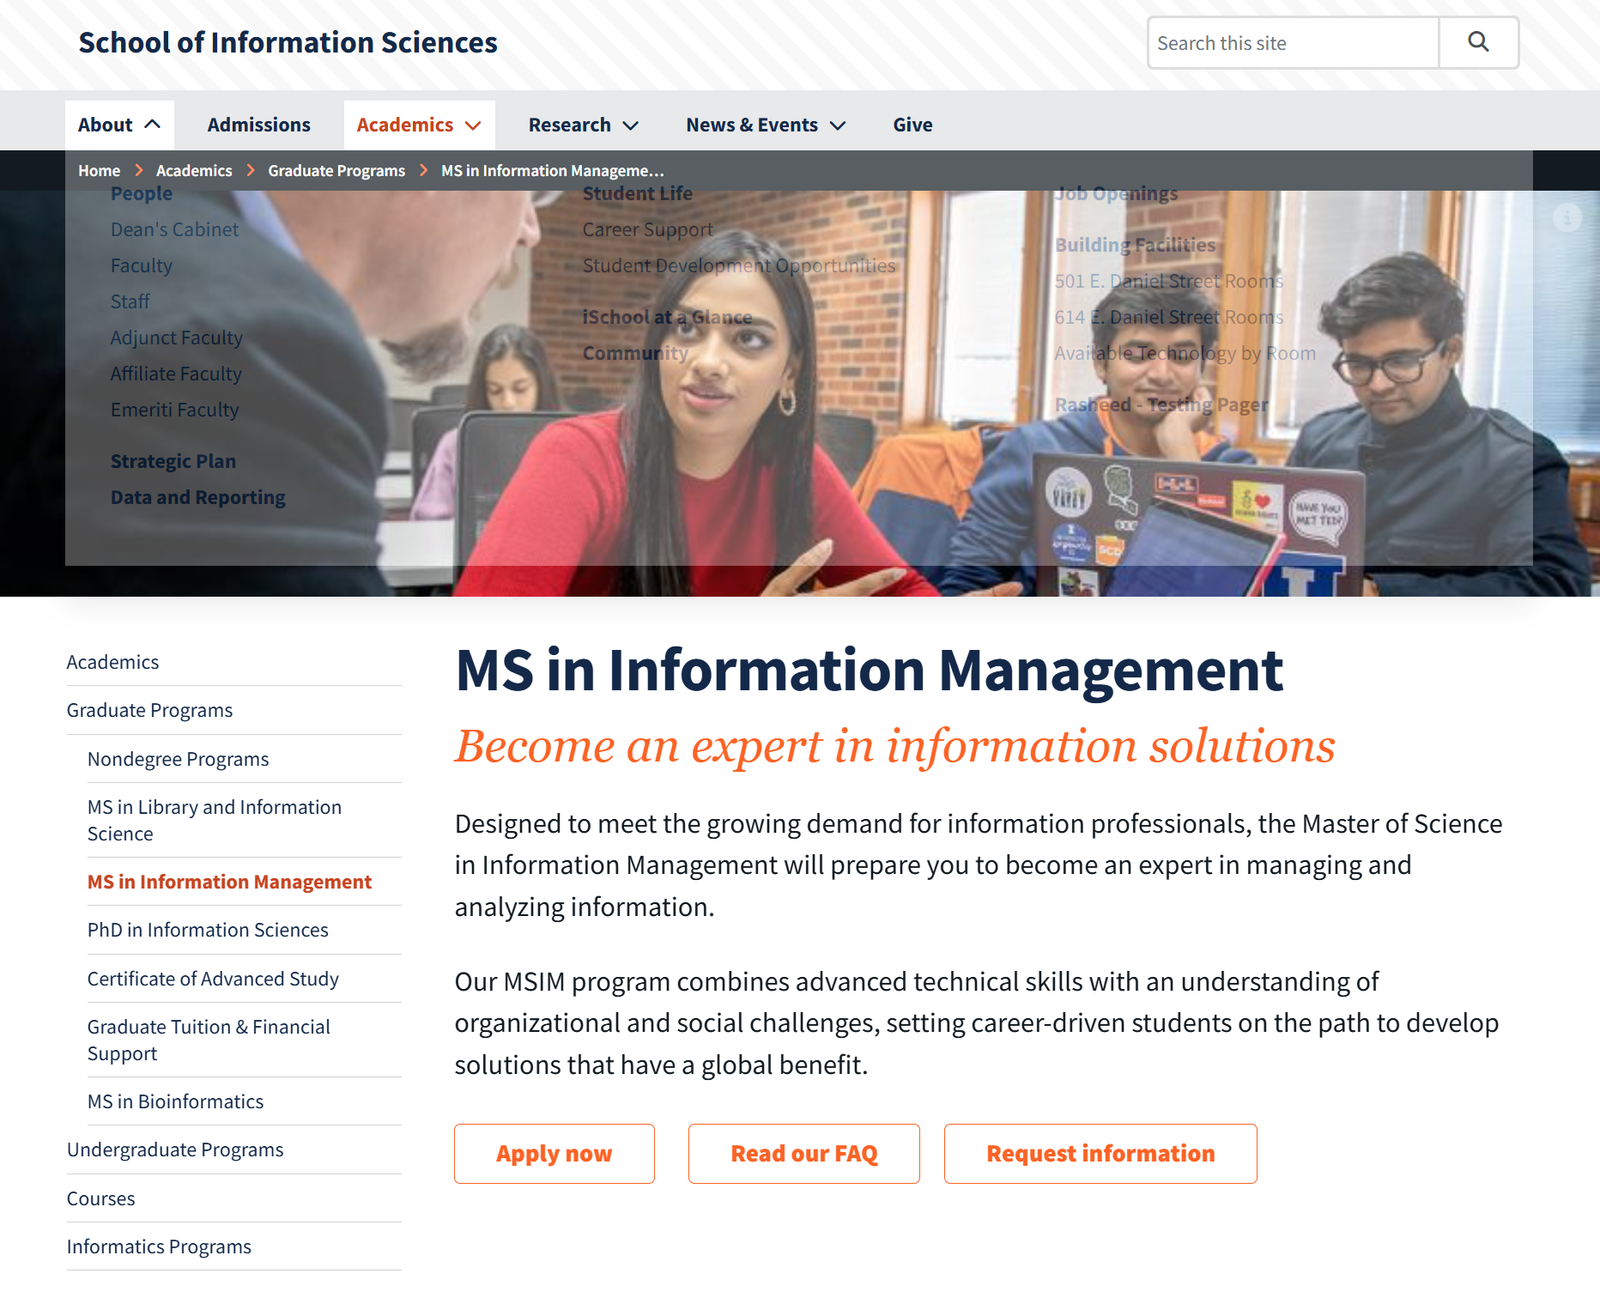The width and height of the screenshot is (1600, 1311).
Task: Click the Request information button
Action: click(x=1101, y=1154)
